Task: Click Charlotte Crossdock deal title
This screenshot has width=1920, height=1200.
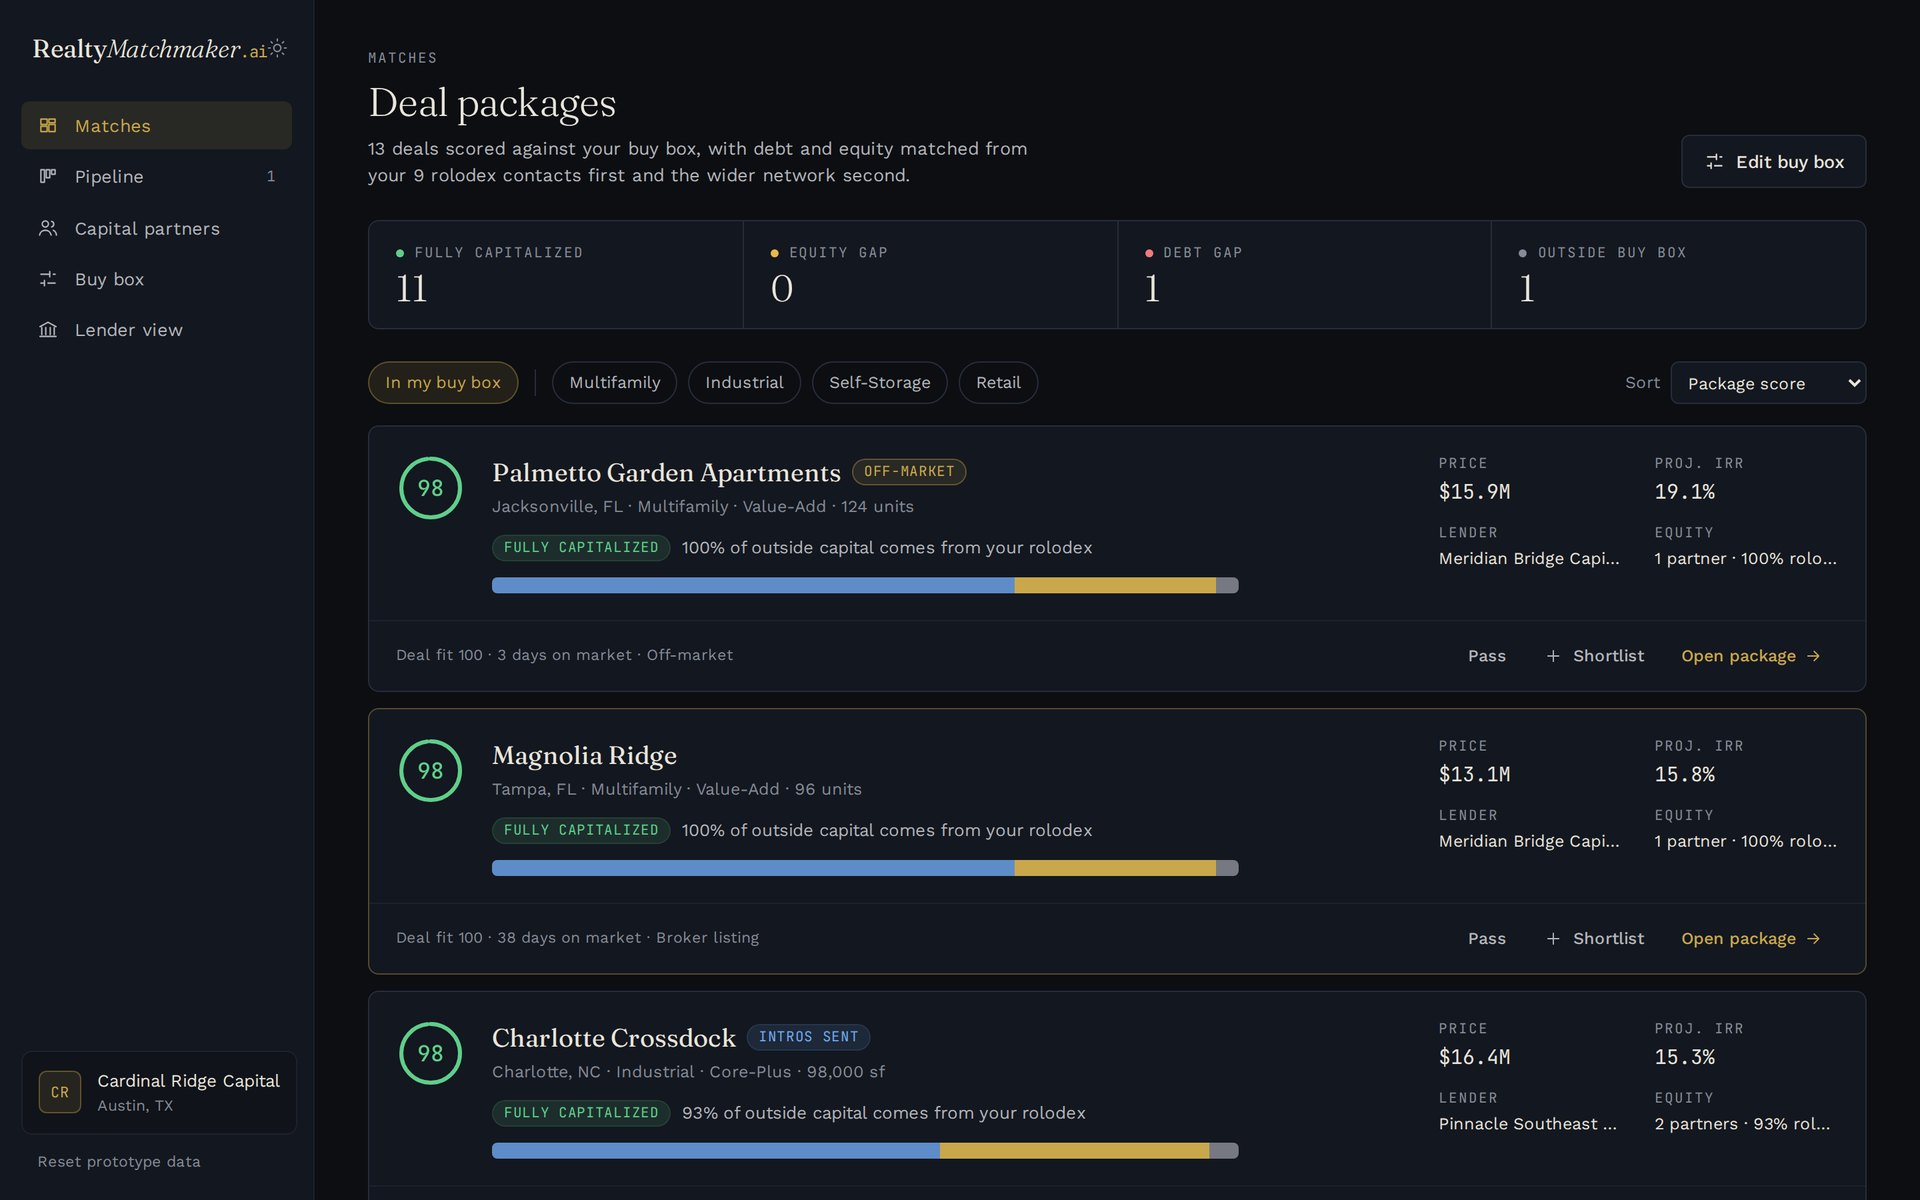Action: click(614, 1038)
